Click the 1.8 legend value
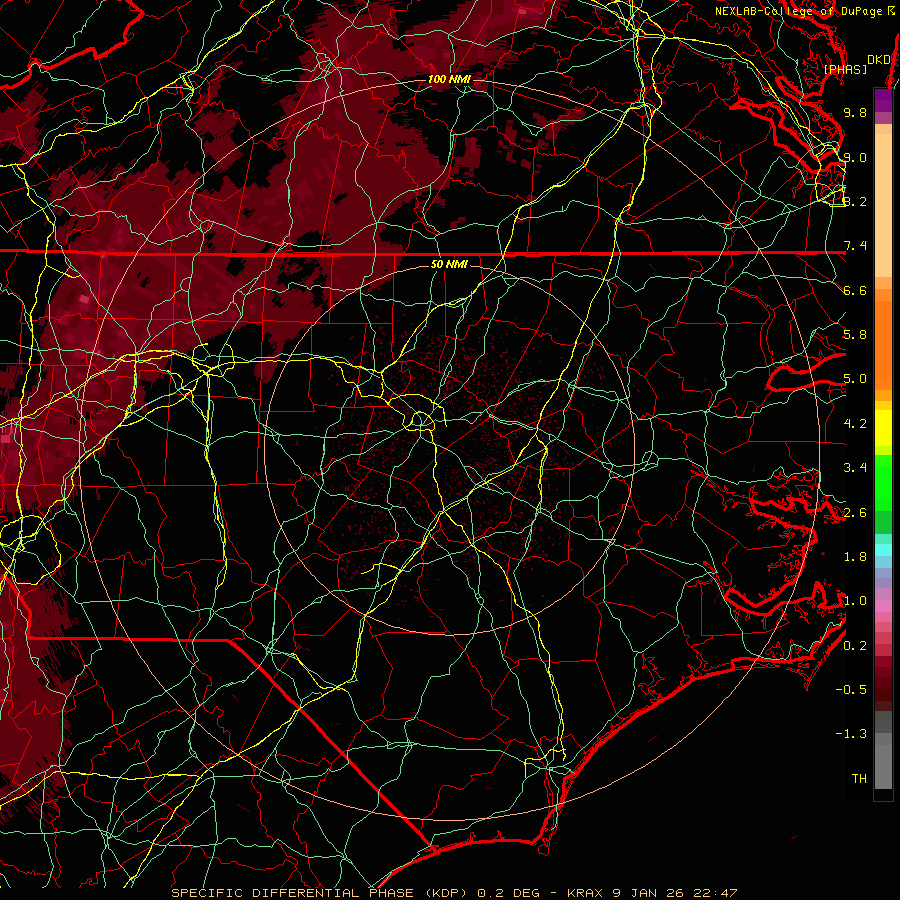 855,557
